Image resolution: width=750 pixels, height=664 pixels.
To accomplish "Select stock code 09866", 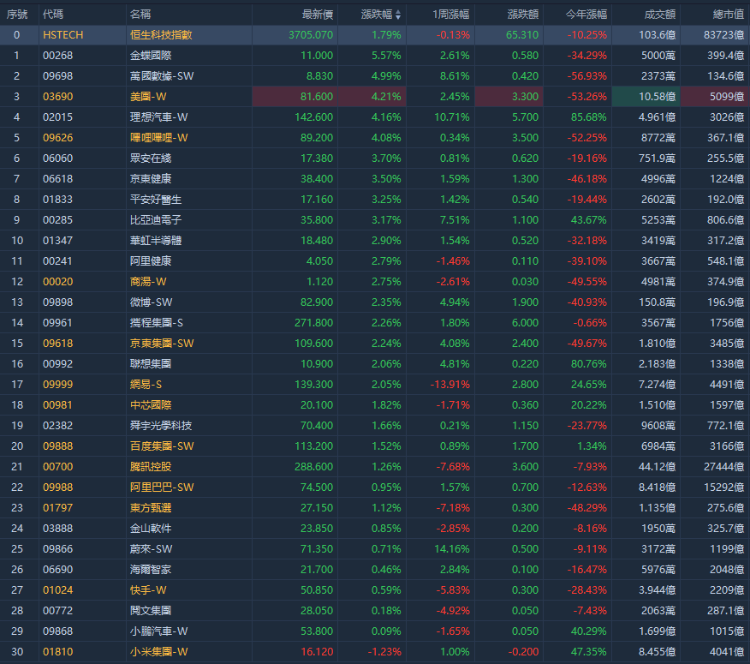I will [x=58, y=549].
